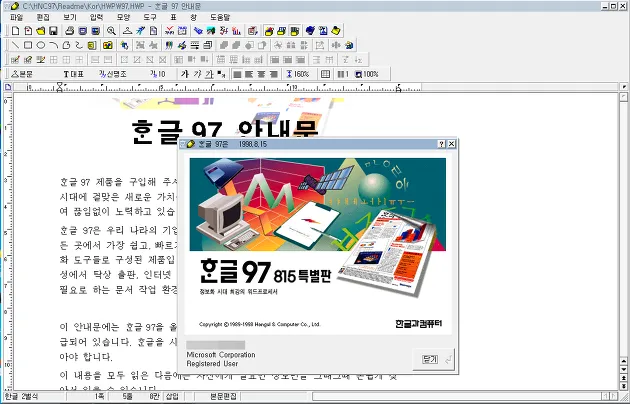This screenshot has height=404, width=630.
Task: Open the 본문 paragraph style dropdown
Action: pos(23,74)
